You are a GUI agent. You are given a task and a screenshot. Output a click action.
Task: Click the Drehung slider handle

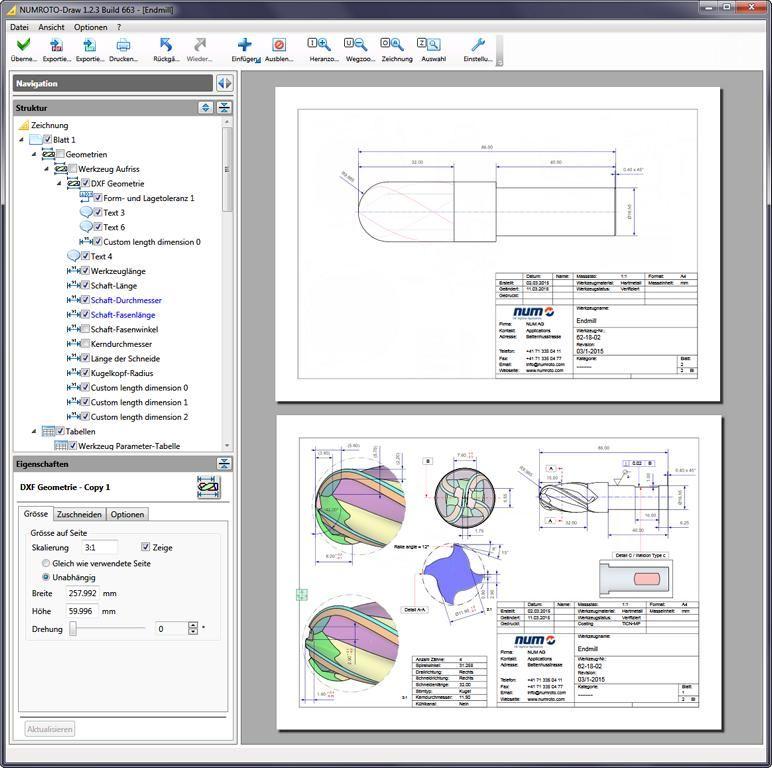tap(73, 629)
